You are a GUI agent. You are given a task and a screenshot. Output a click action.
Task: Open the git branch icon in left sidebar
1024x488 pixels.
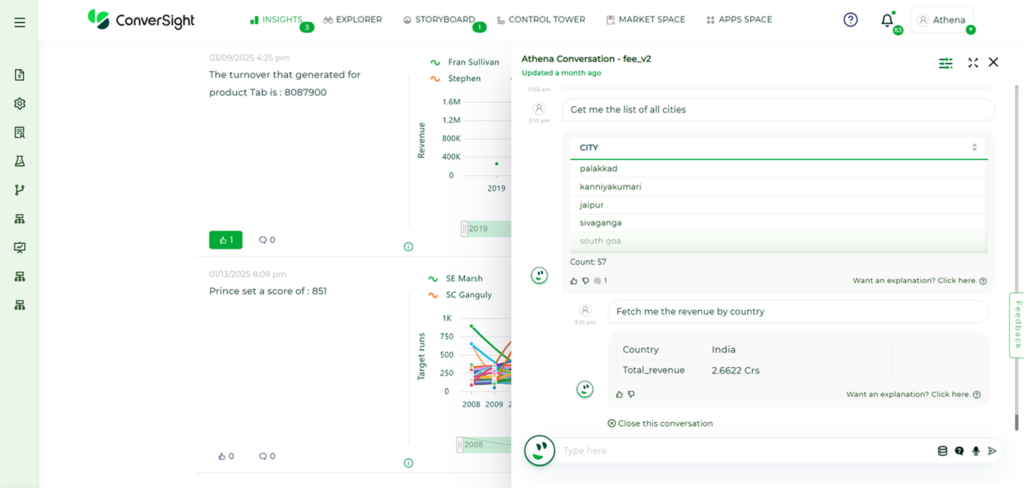(20, 190)
